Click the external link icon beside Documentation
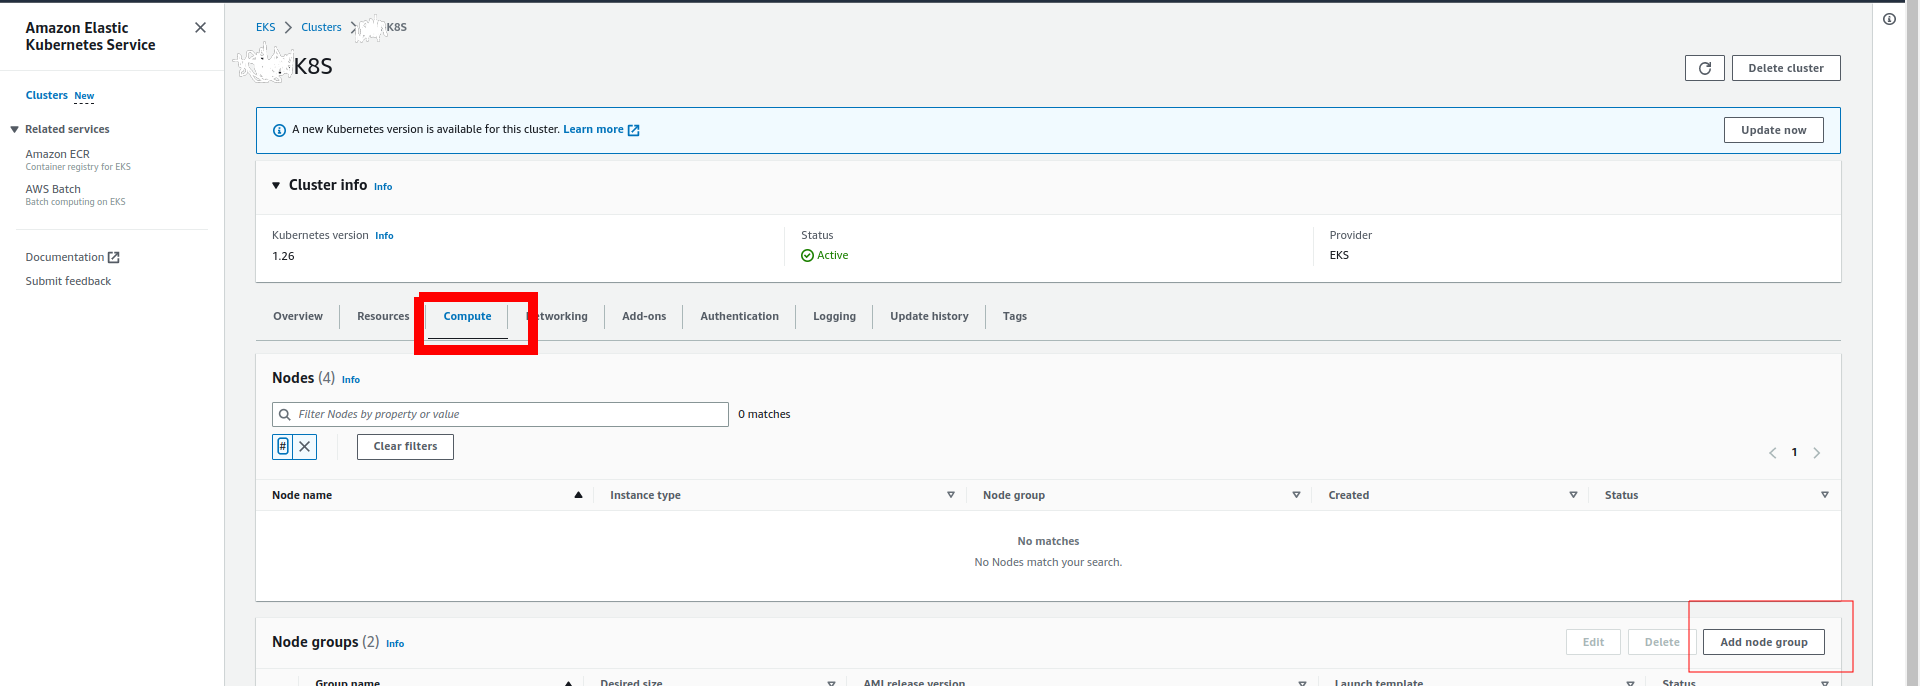Image resolution: width=1920 pixels, height=686 pixels. click(114, 258)
